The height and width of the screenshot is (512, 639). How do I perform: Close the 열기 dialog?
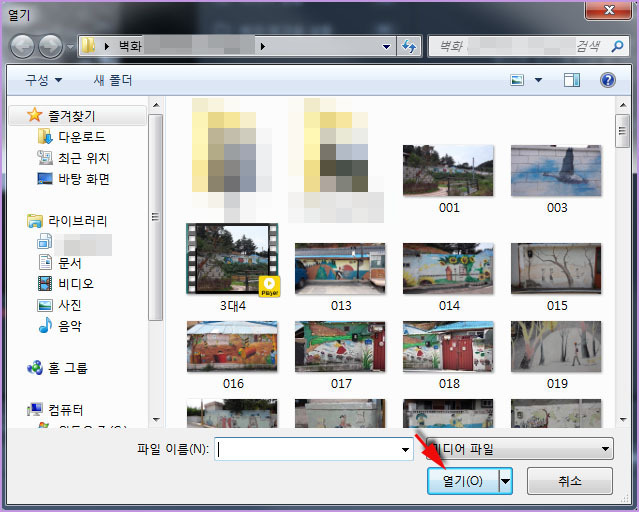coord(609,10)
